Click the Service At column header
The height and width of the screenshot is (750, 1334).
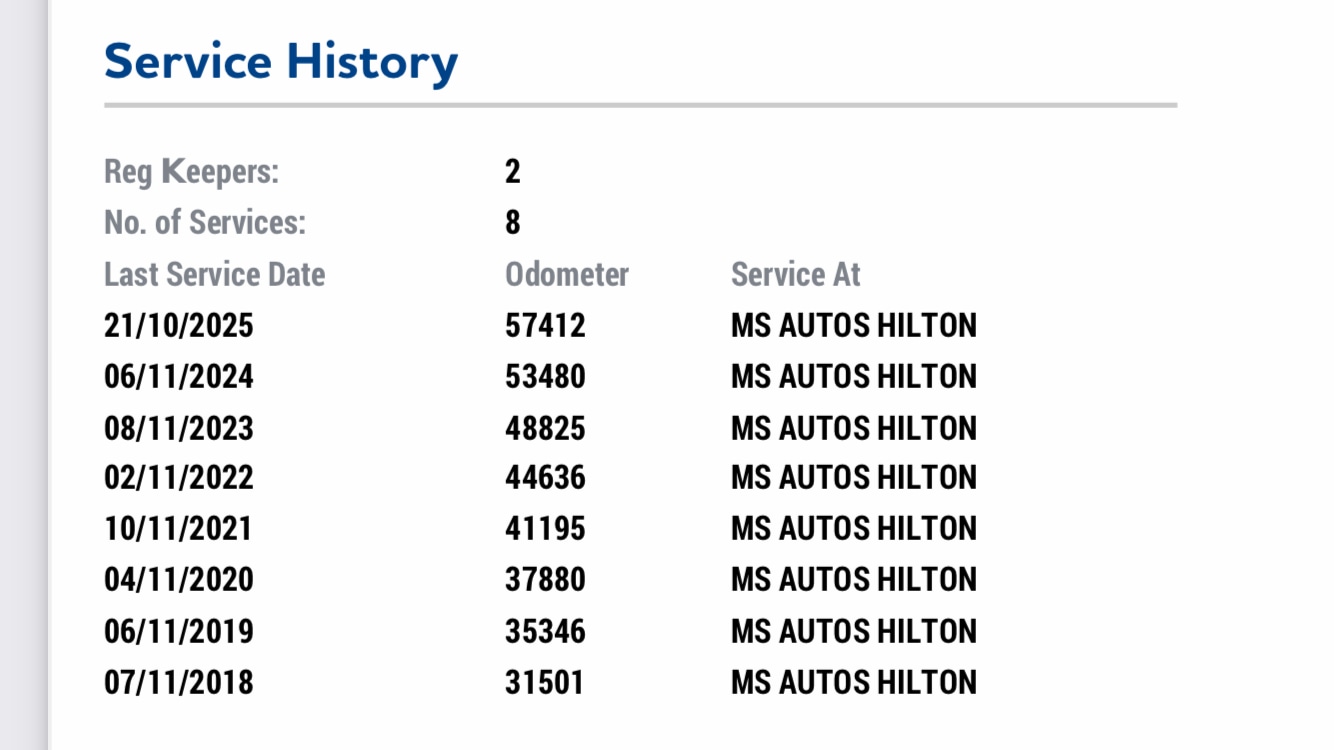(x=795, y=274)
